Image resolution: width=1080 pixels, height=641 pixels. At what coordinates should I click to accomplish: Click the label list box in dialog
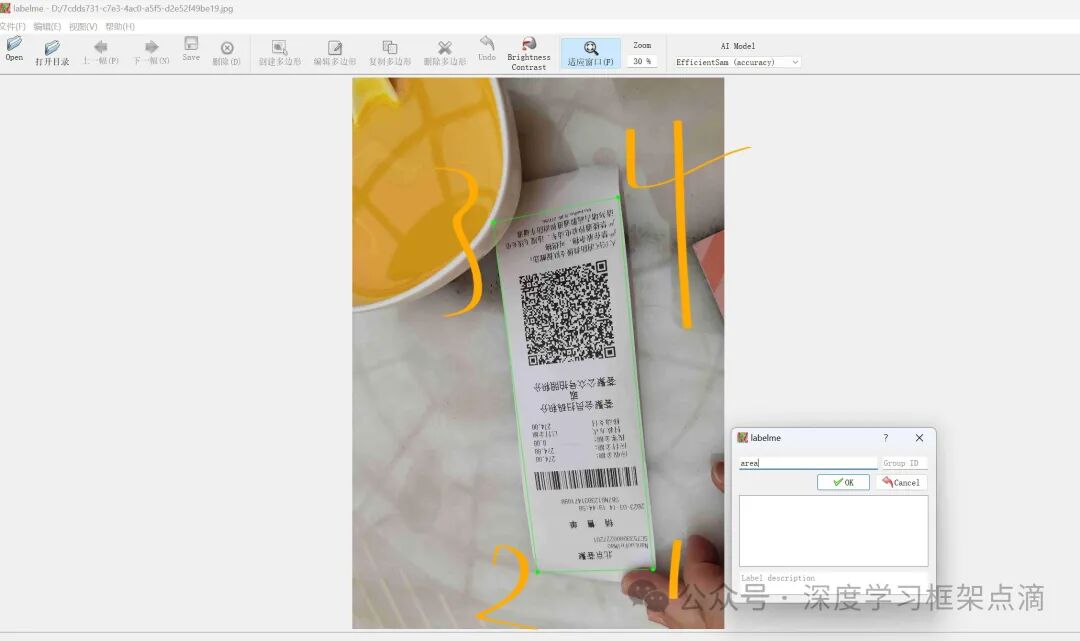pyautogui.click(x=833, y=531)
